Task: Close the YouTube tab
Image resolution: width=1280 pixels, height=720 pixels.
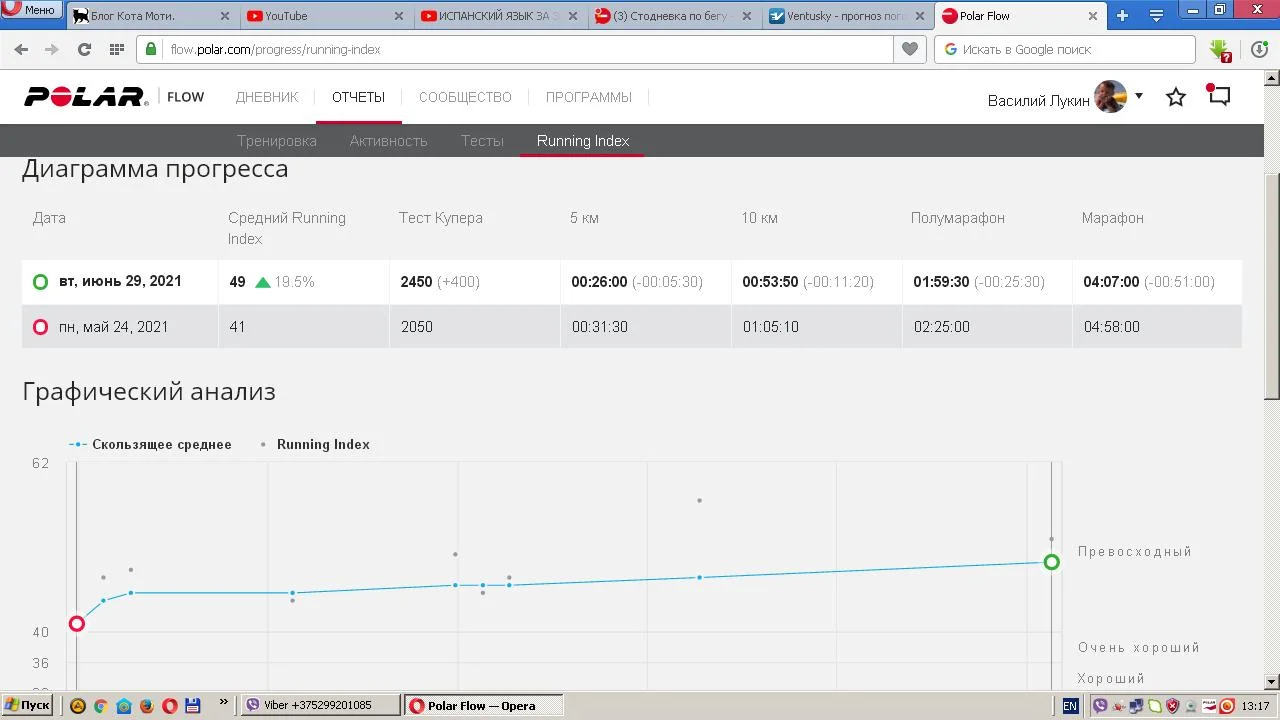Action: (x=399, y=16)
